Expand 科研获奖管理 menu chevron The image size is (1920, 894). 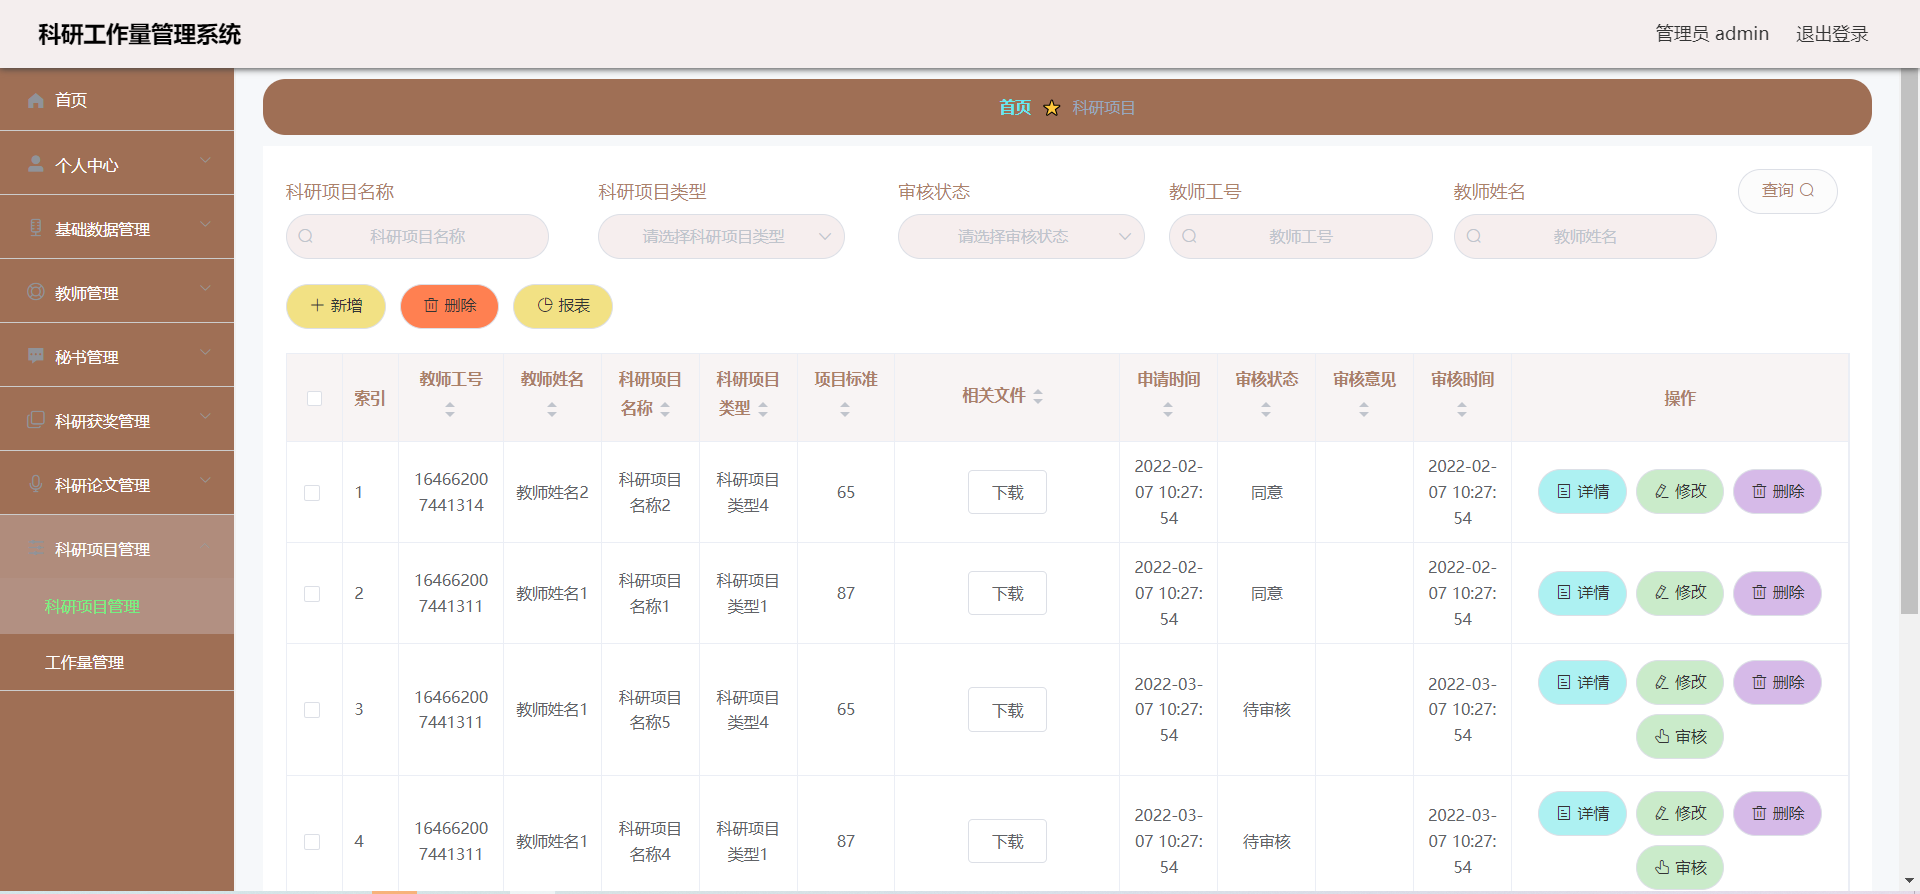click(205, 417)
